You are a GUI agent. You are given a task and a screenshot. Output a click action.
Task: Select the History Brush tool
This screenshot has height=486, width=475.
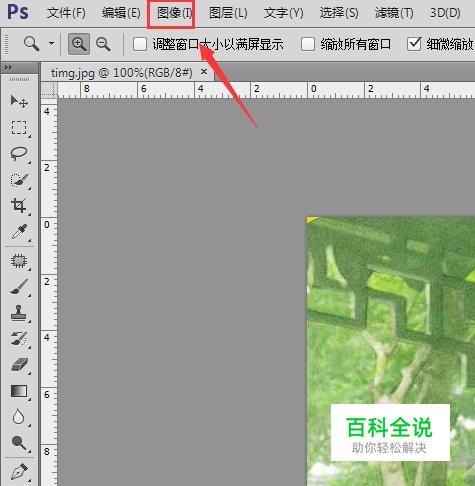(19, 339)
